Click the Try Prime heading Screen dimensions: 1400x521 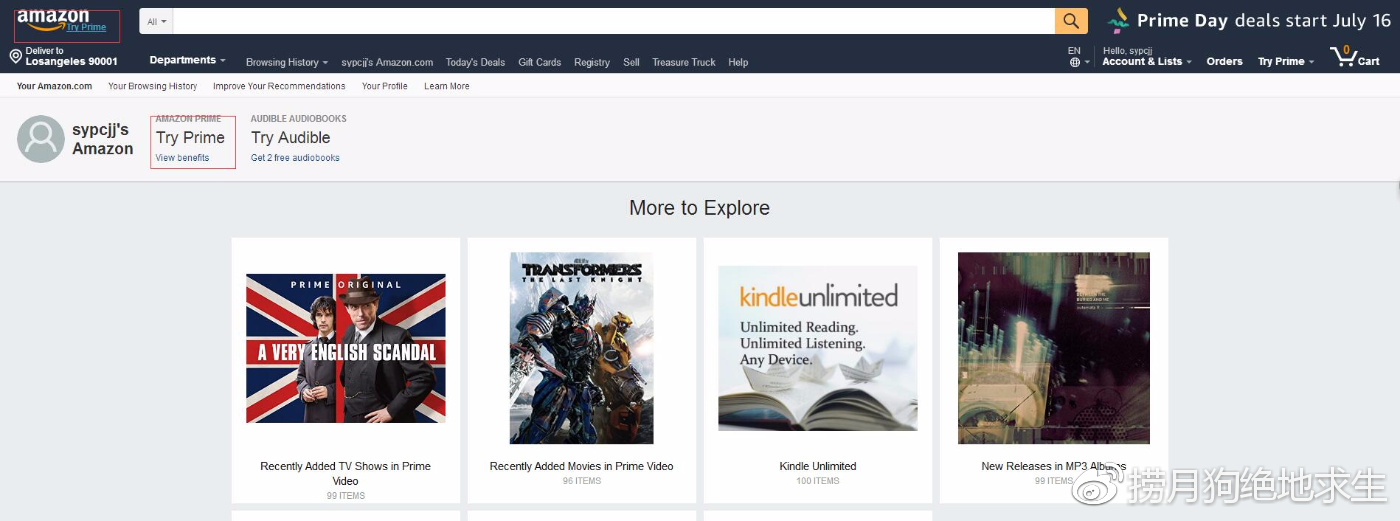[x=190, y=138]
